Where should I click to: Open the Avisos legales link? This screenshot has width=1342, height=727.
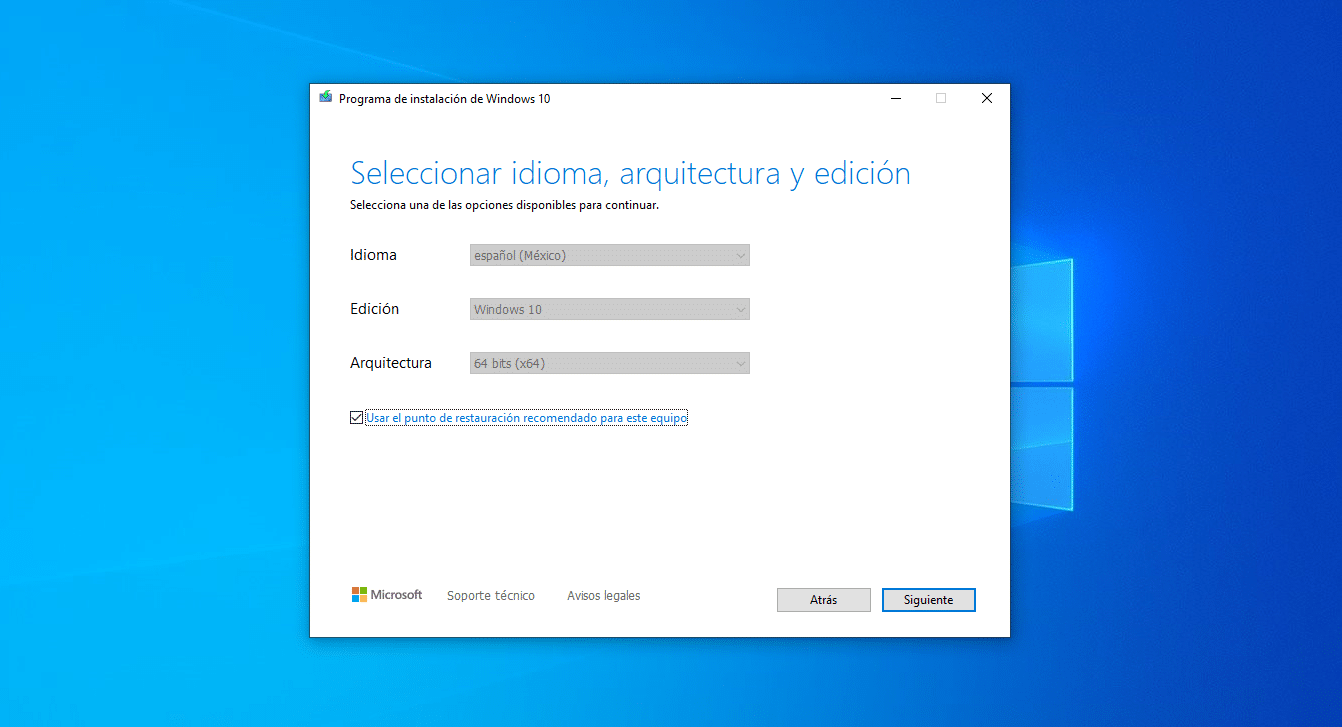(x=603, y=596)
